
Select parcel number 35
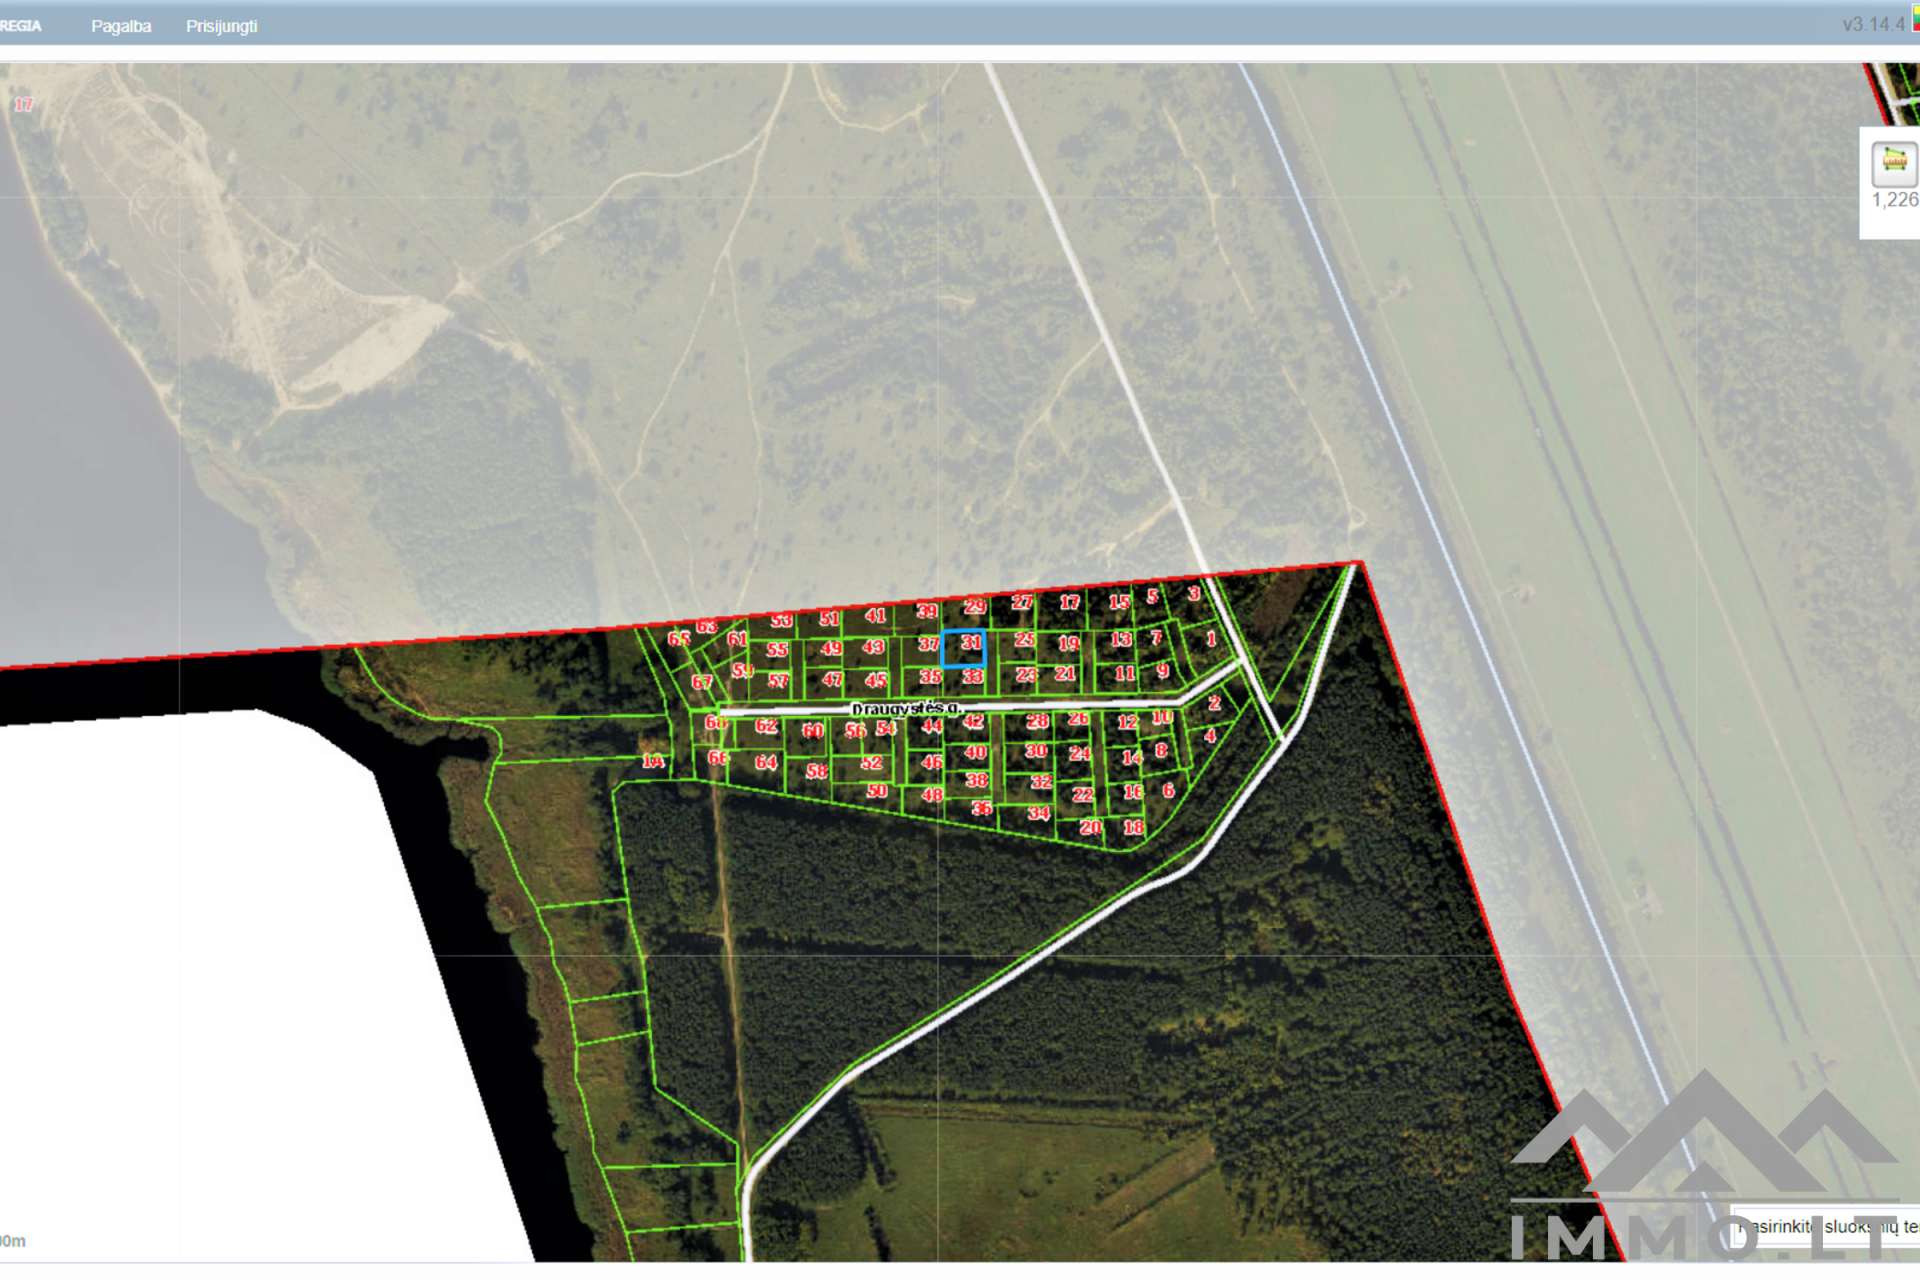[930, 677]
